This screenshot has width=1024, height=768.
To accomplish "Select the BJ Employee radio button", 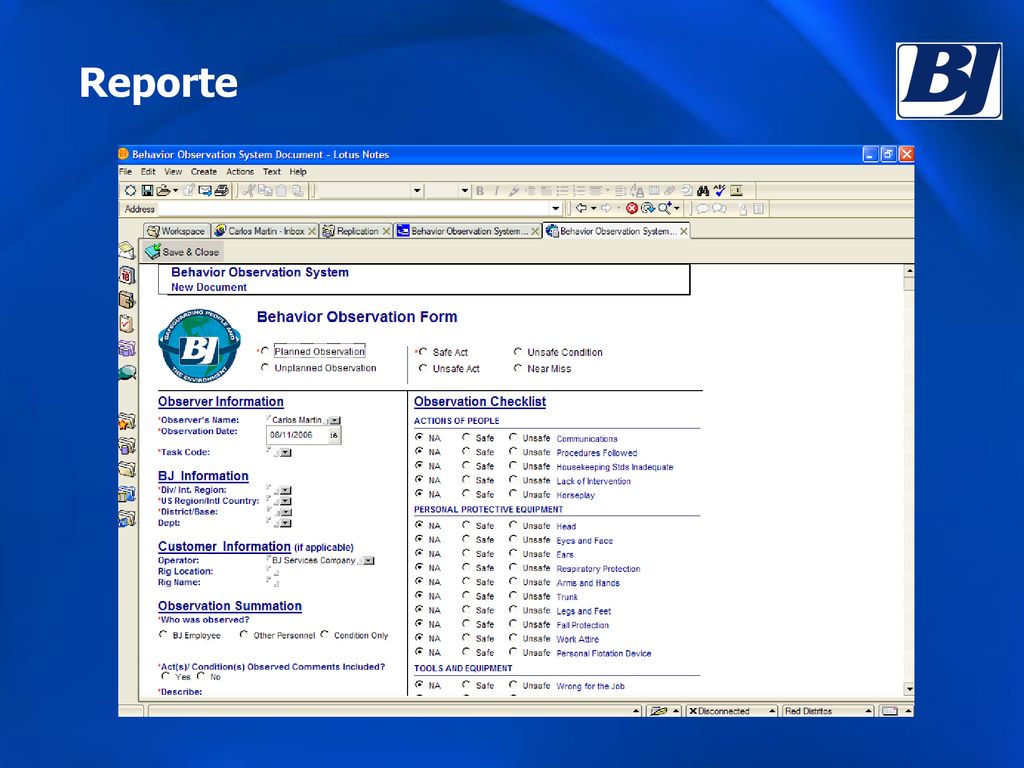I will pos(163,635).
